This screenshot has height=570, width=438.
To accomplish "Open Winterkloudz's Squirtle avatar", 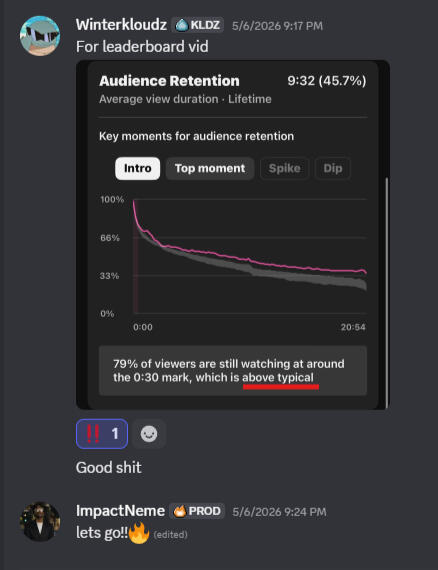I will pos(40,36).
